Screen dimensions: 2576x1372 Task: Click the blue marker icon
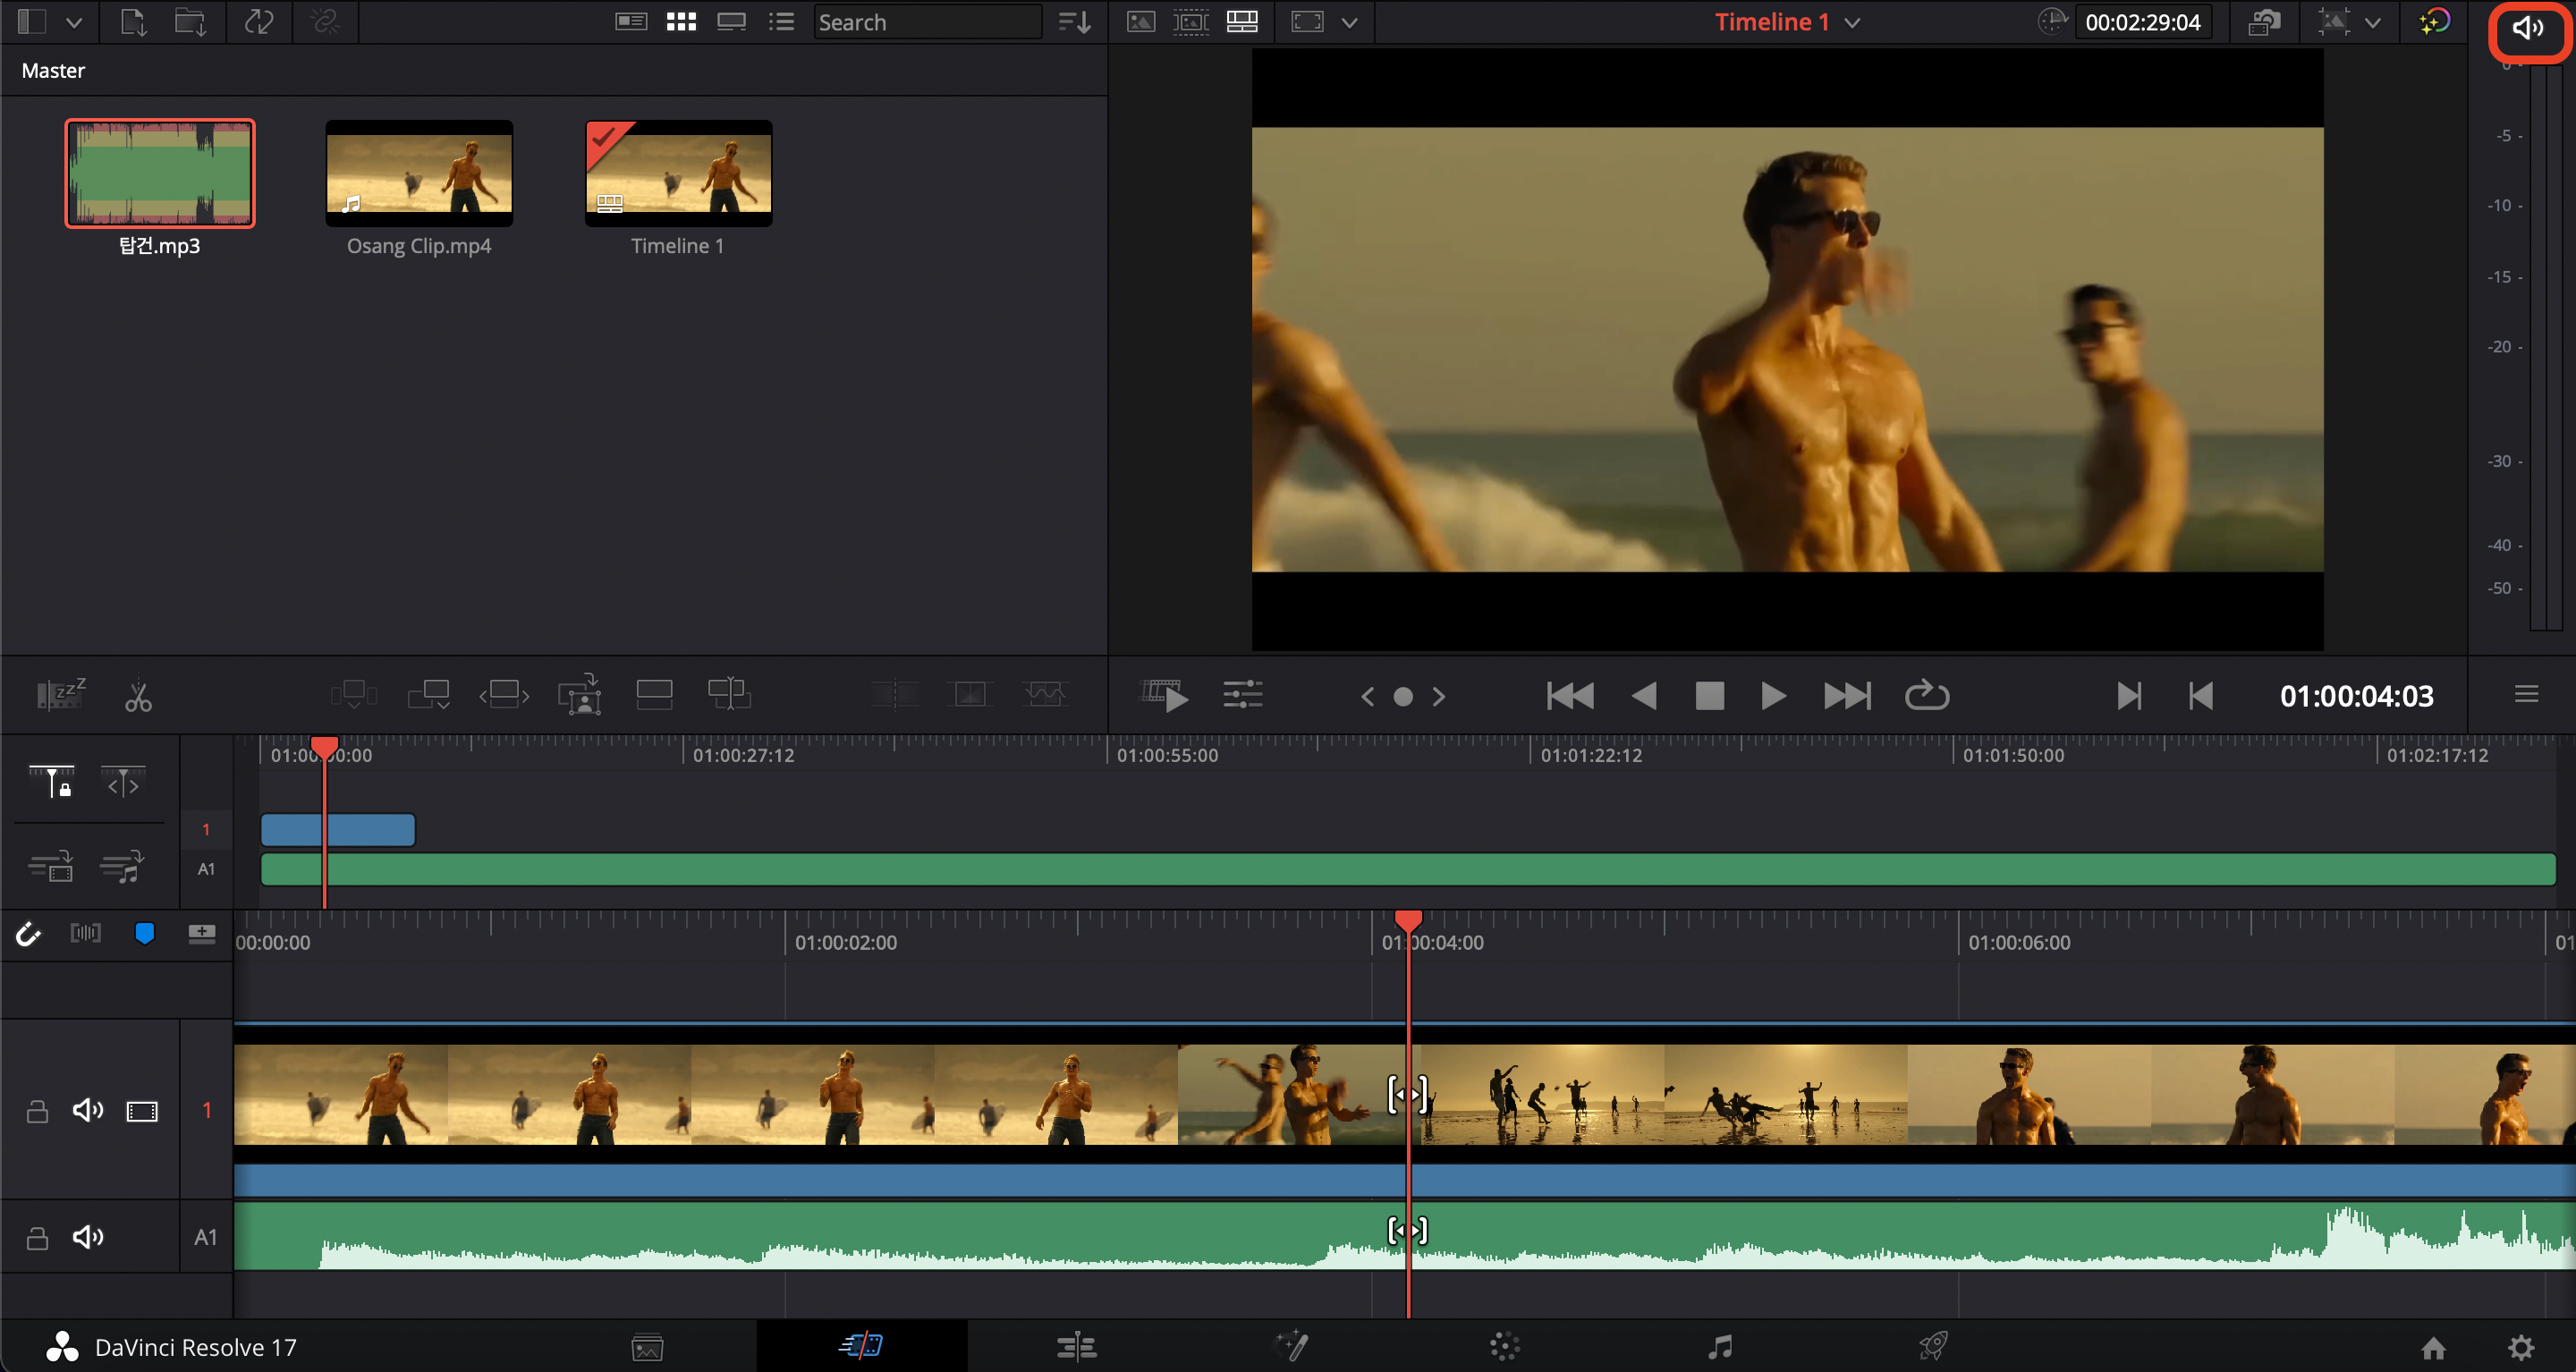click(x=144, y=933)
